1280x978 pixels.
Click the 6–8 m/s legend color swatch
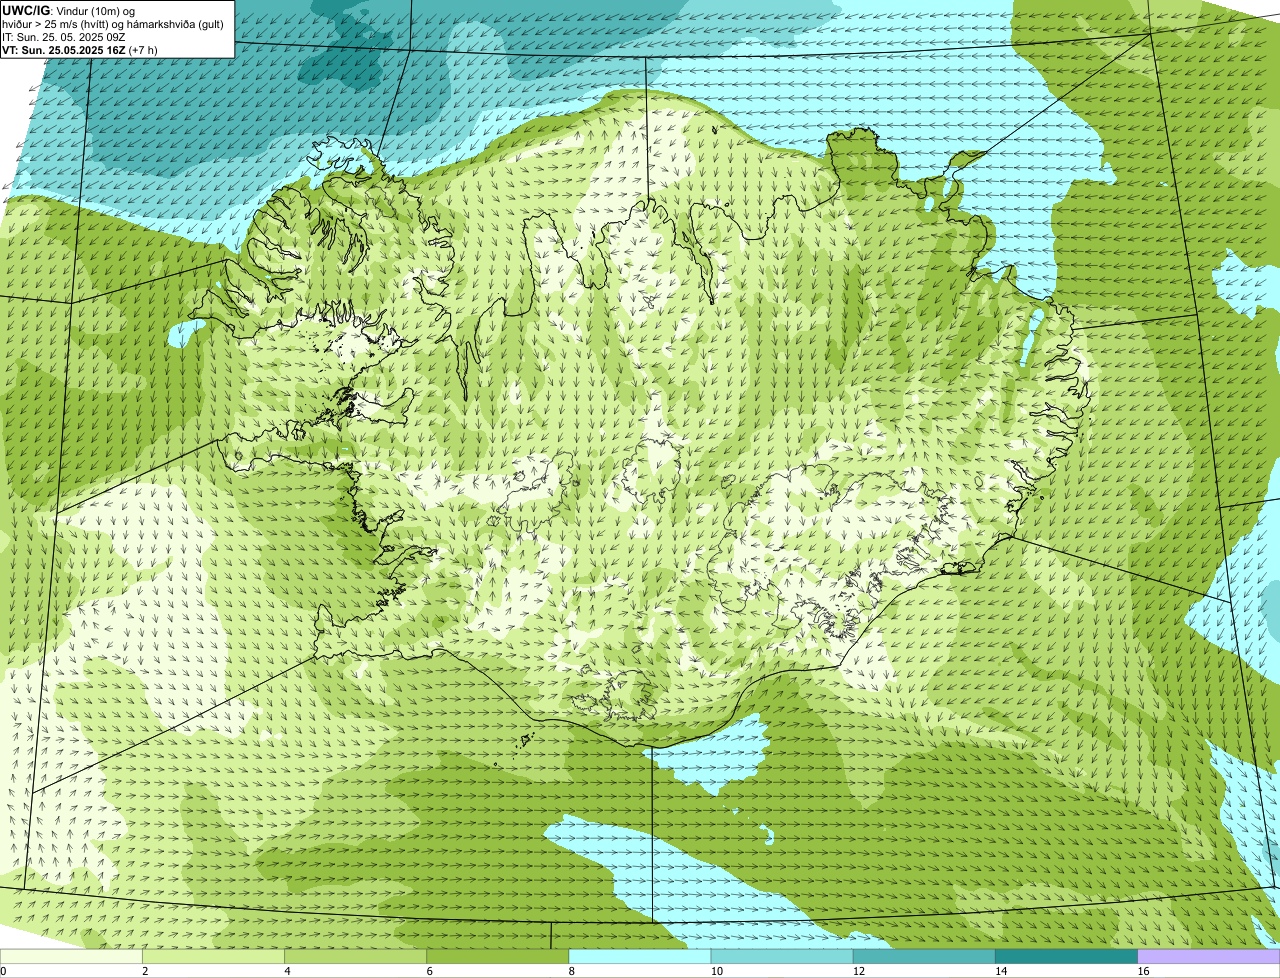[x=498, y=957]
